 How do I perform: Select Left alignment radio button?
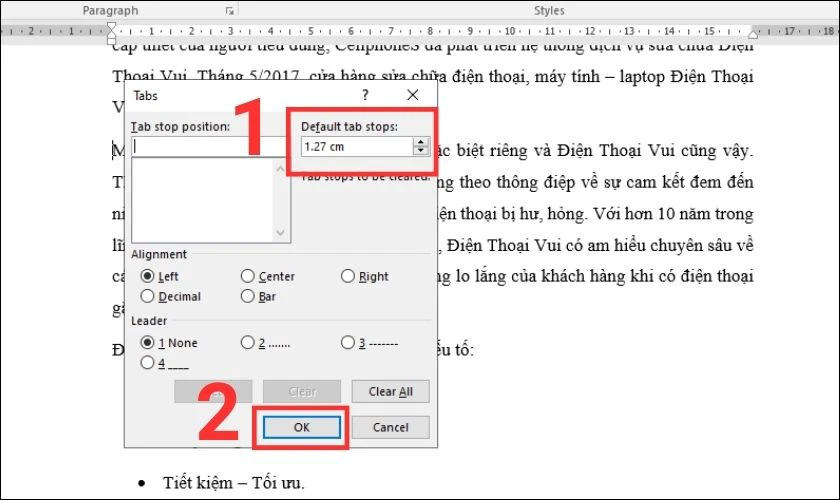147,276
